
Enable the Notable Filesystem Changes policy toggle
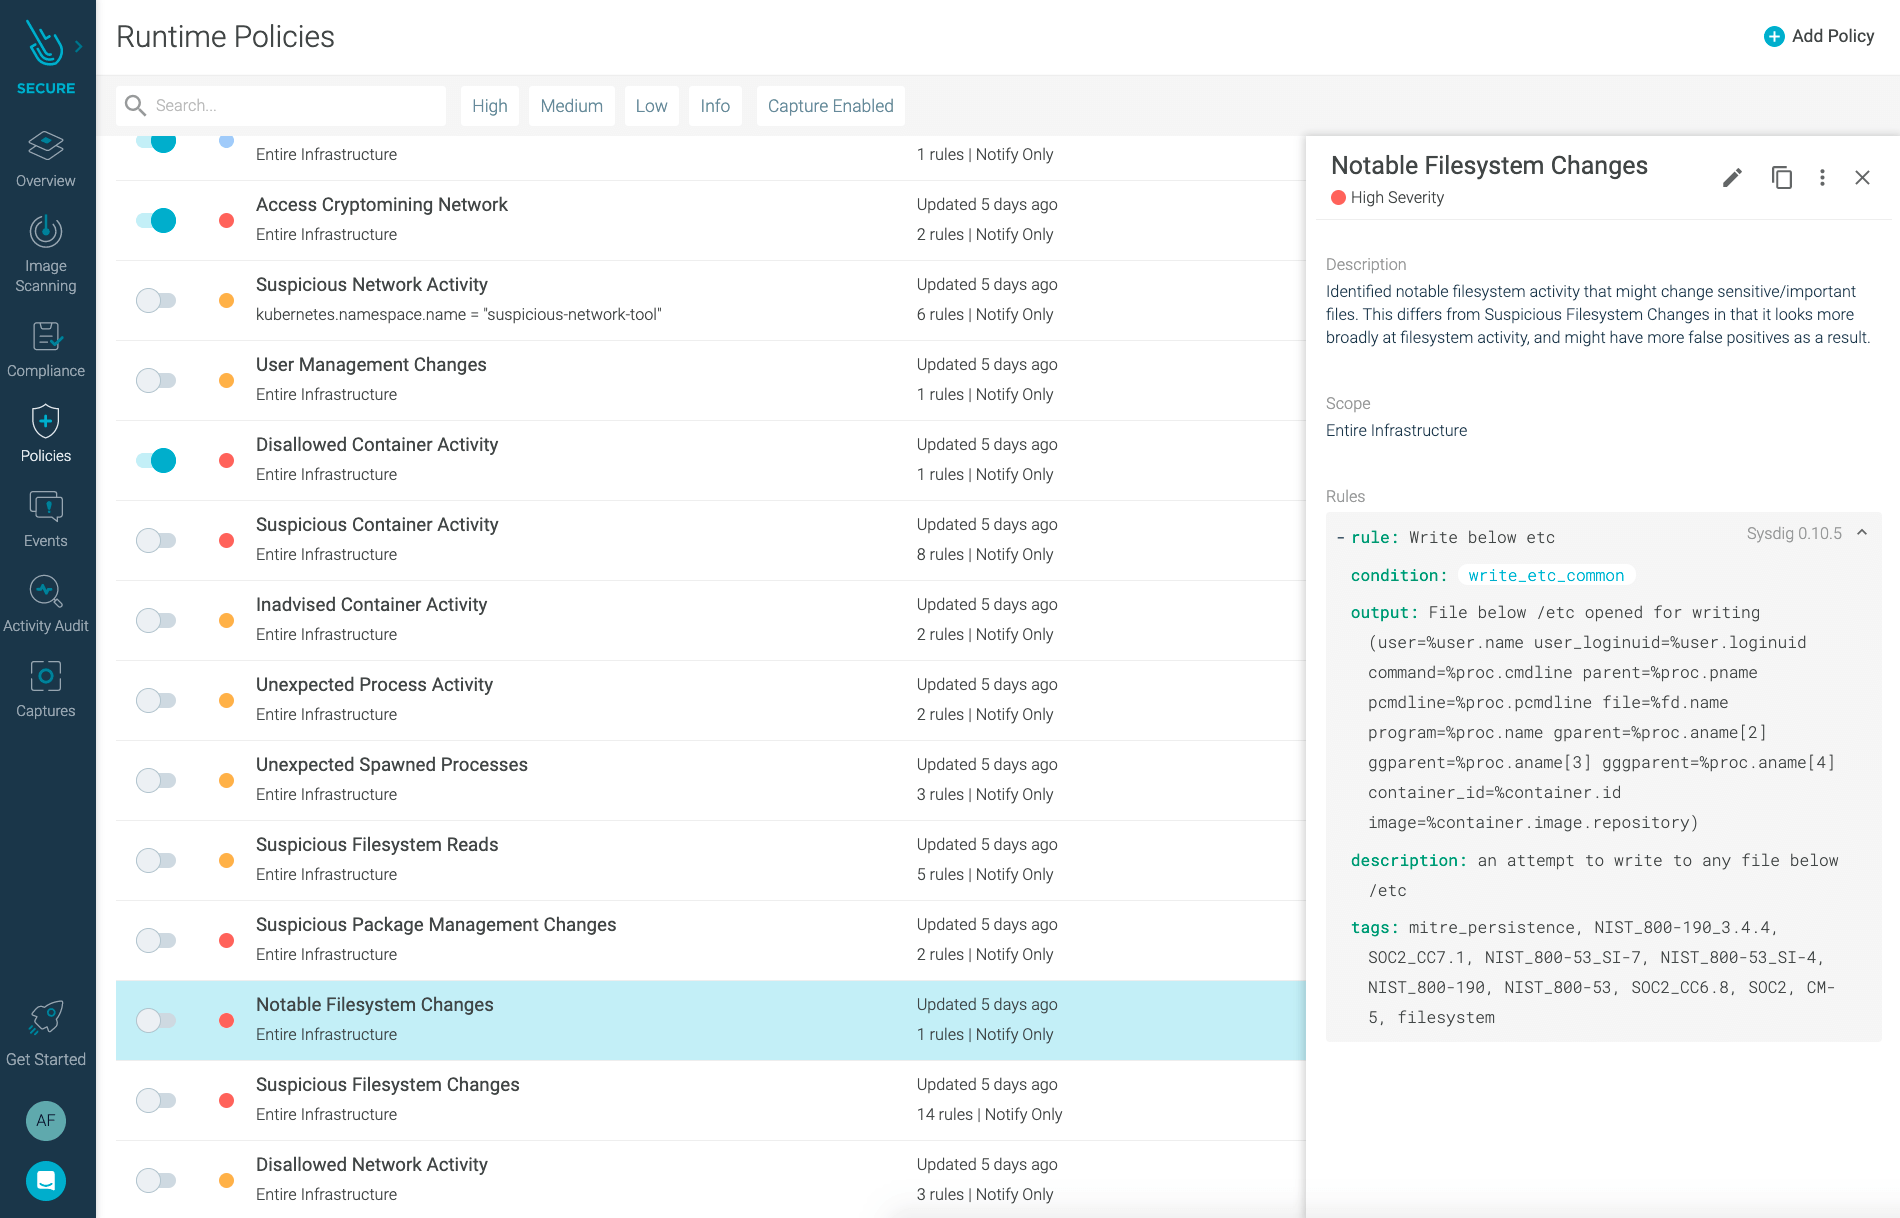click(156, 1020)
